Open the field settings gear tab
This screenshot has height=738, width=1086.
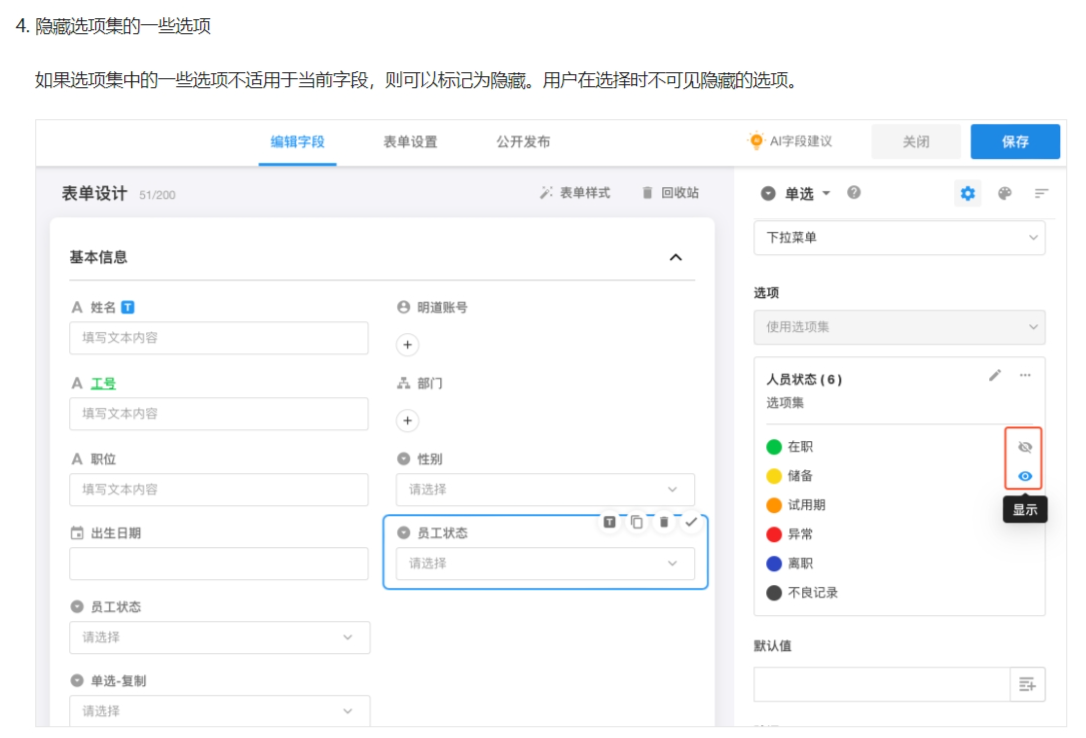pyautogui.click(x=967, y=194)
